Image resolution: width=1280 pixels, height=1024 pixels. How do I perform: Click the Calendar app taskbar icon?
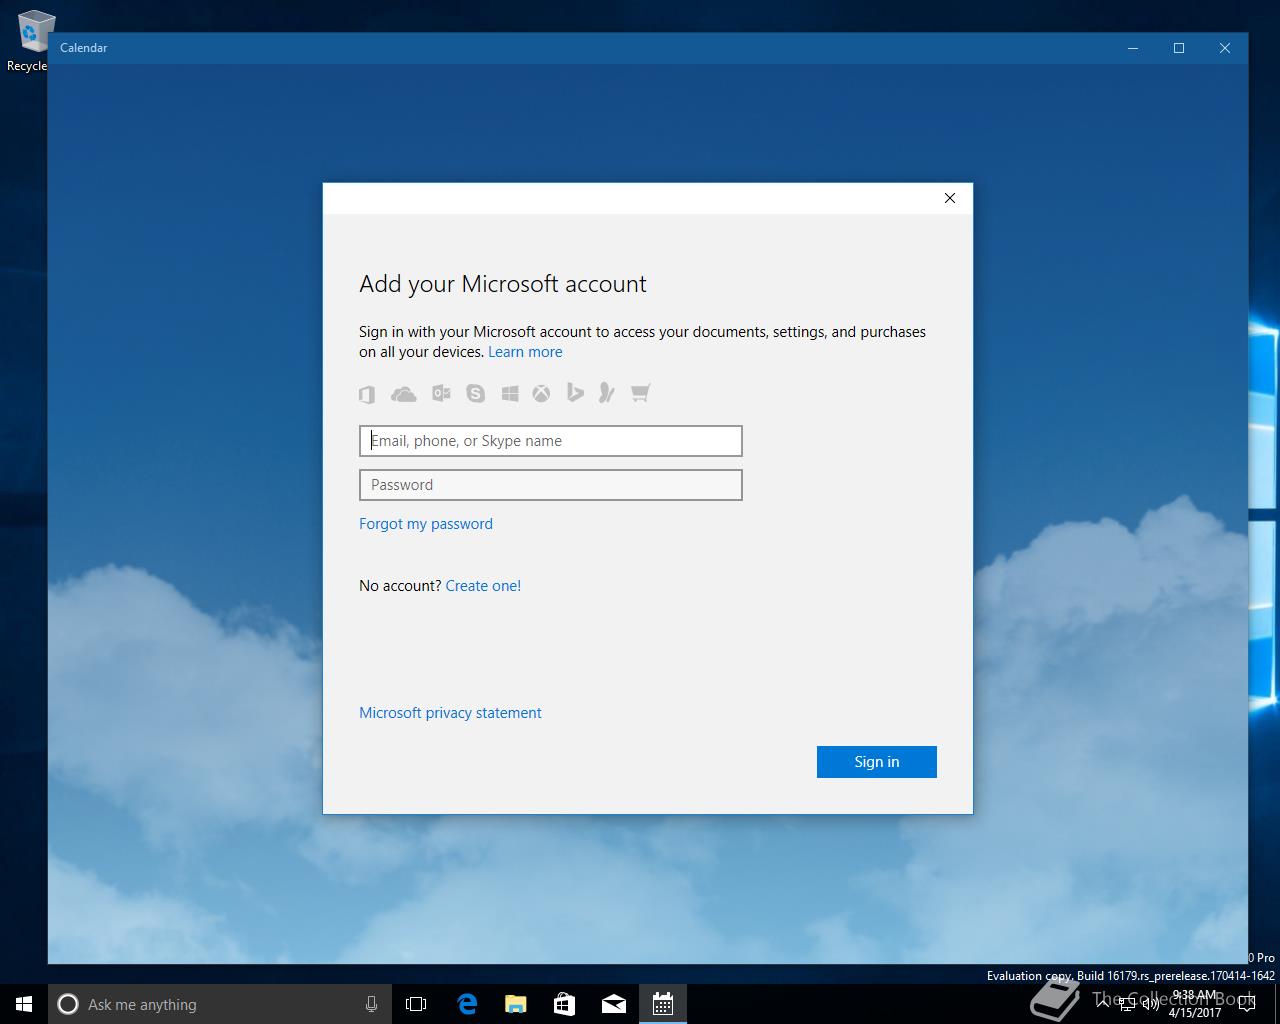(663, 1004)
